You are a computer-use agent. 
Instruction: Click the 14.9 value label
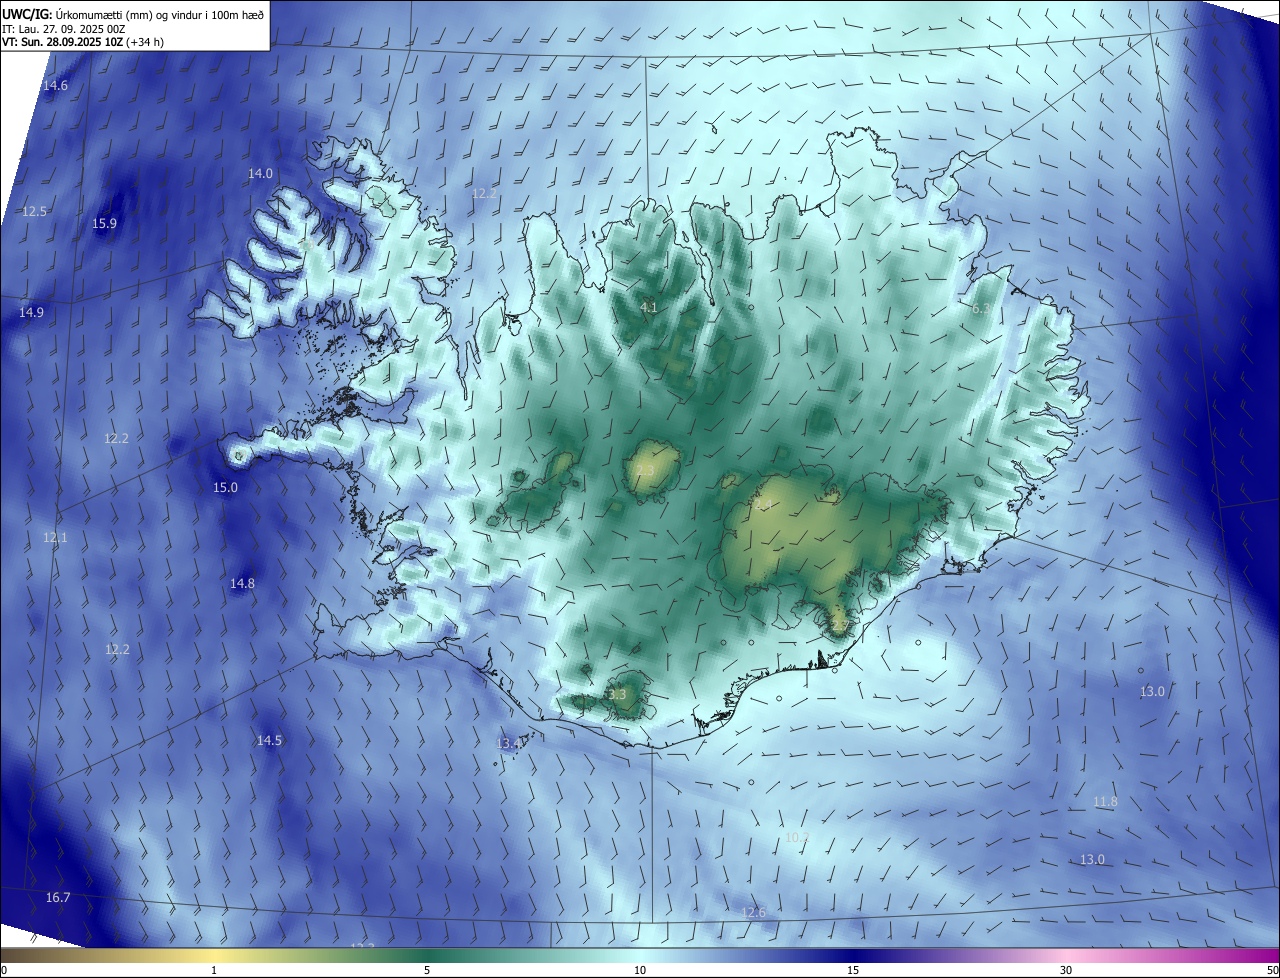click(31, 312)
